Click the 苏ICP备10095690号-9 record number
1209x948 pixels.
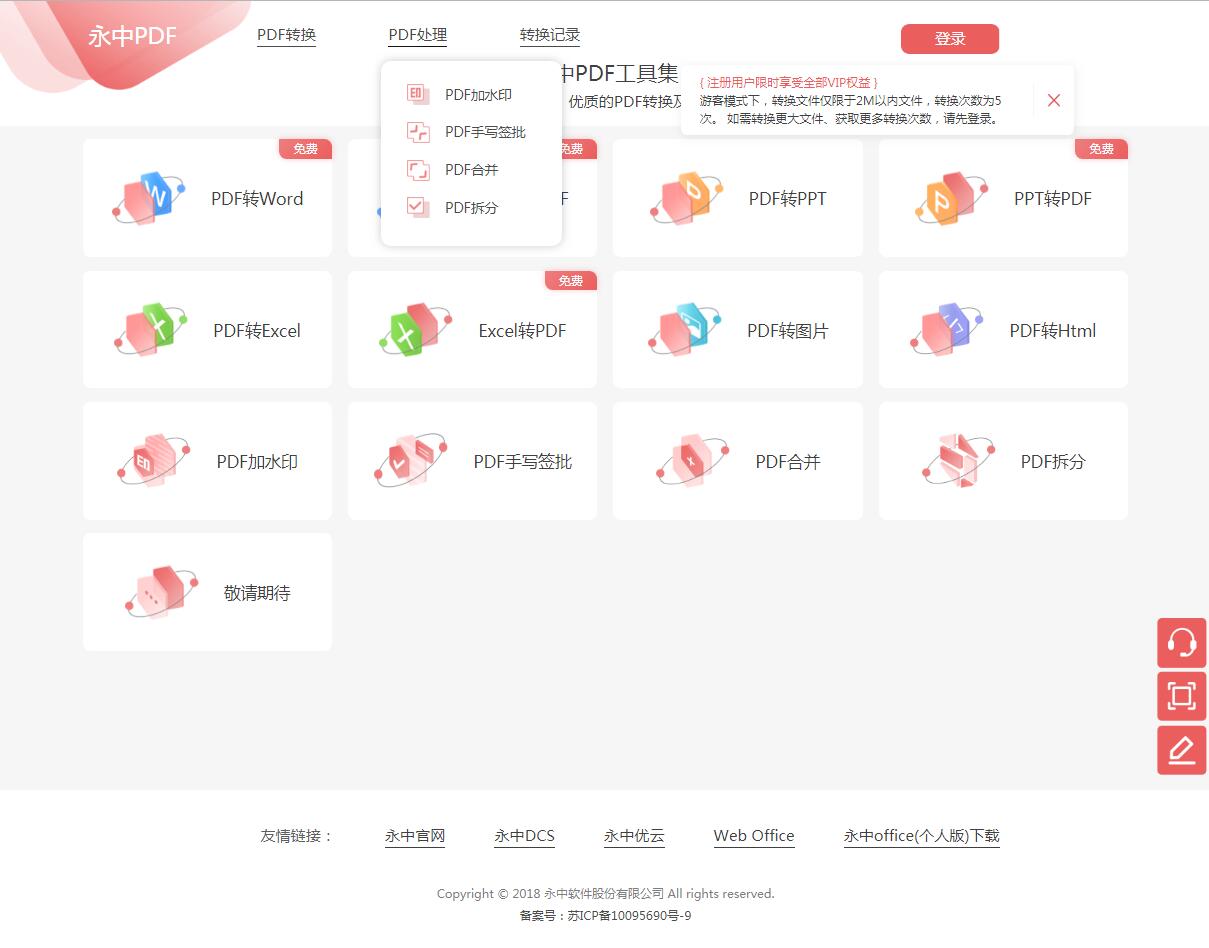[x=630, y=915]
